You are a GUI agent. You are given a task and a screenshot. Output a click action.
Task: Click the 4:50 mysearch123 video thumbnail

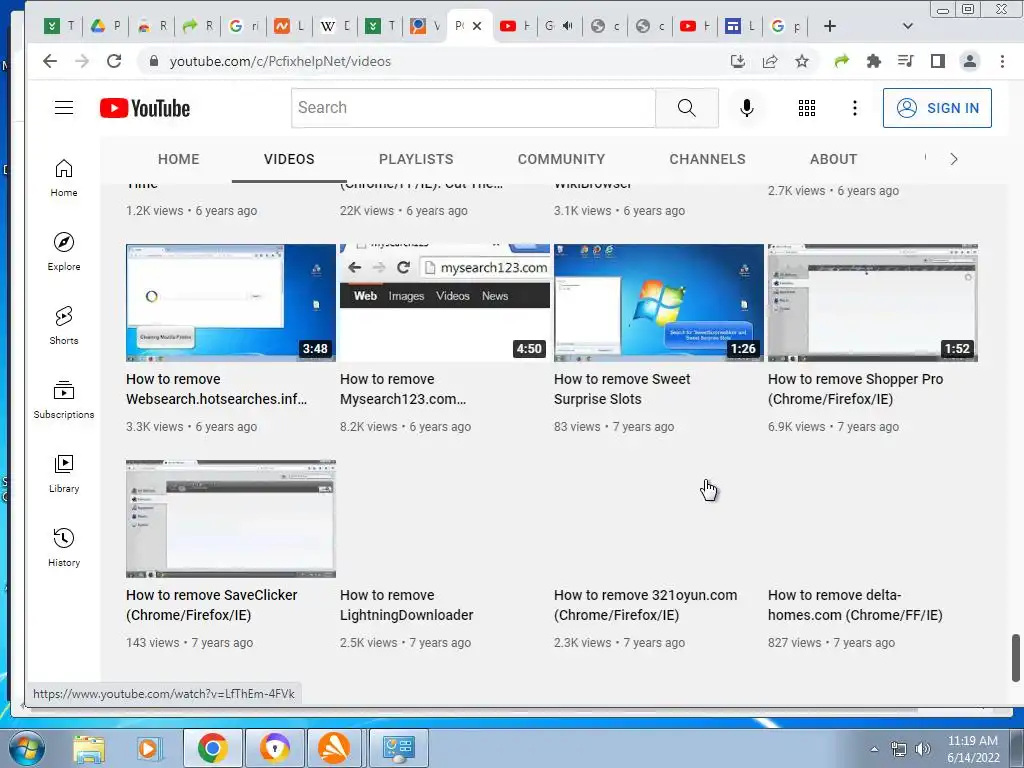click(x=445, y=303)
